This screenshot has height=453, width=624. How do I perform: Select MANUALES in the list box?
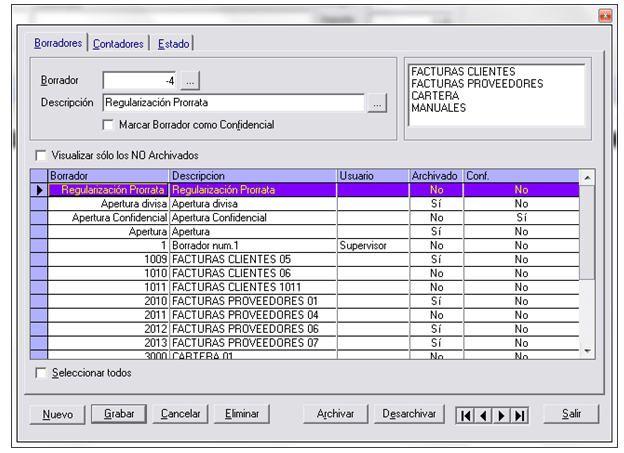coord(438,108)
